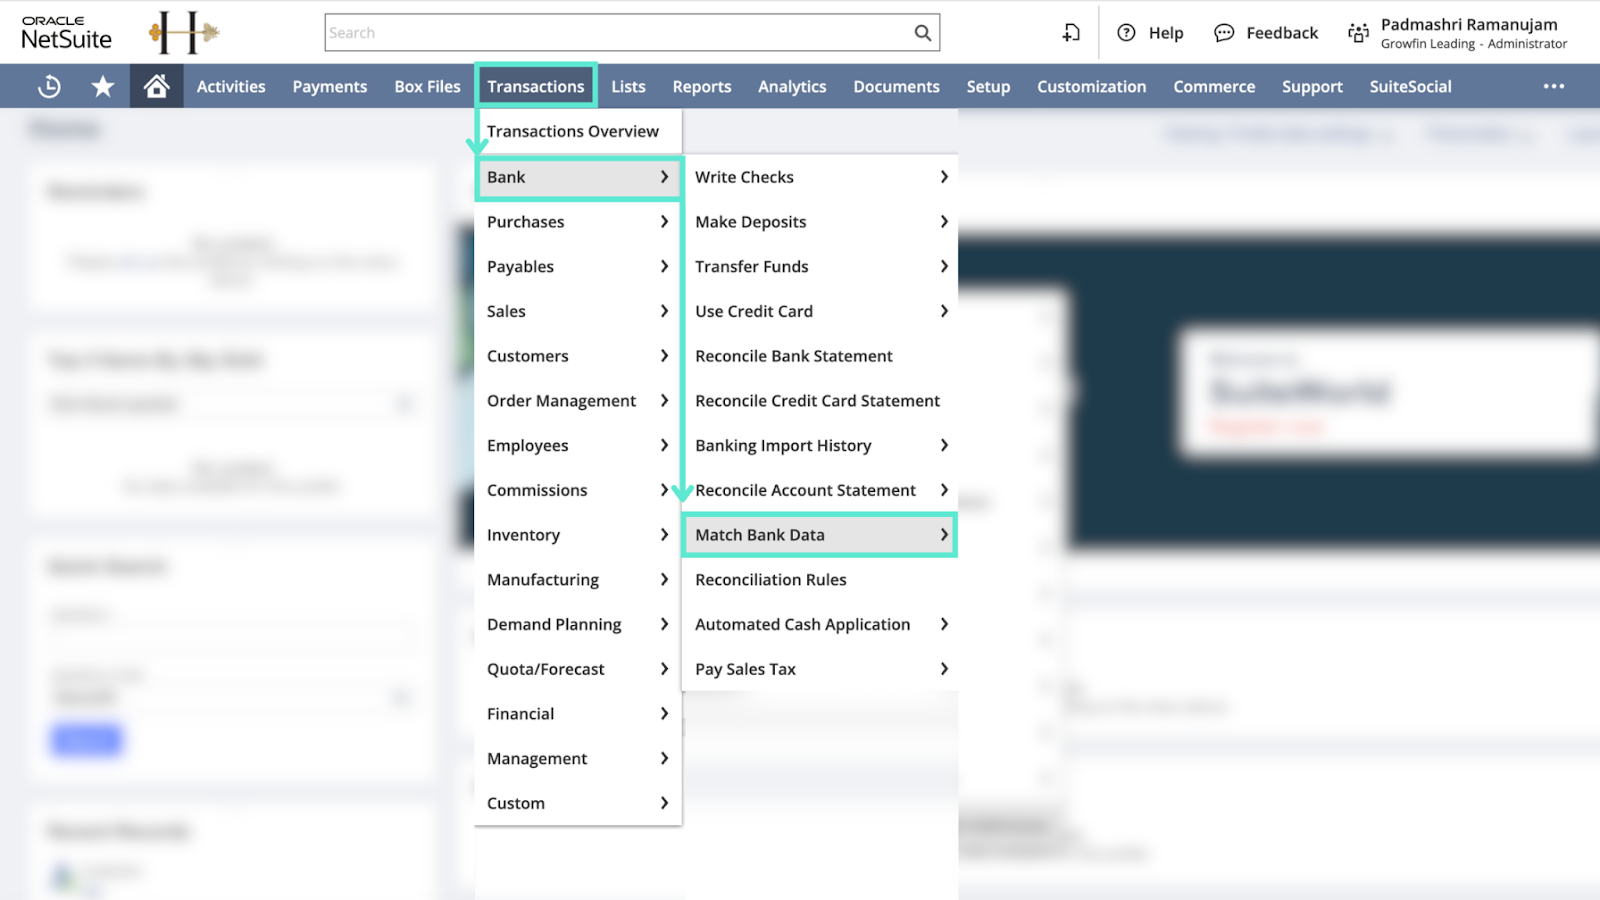
Task: Choose Automated Cash Application
Action: 820,624
